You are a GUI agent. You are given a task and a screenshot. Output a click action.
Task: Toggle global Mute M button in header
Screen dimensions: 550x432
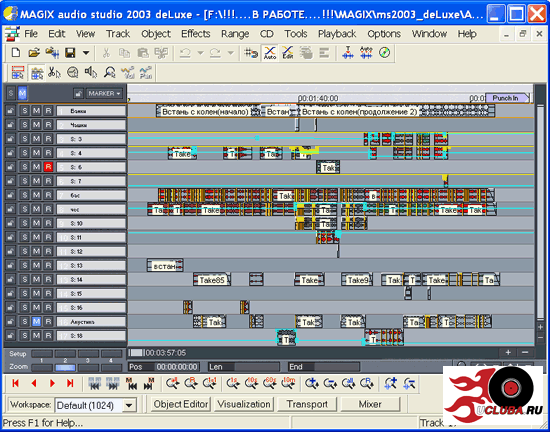pyautogui.click(x=22, y=93)
